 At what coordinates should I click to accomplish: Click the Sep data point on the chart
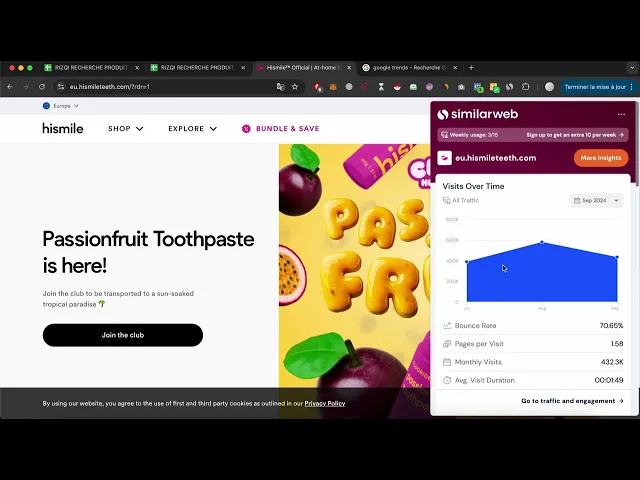617,257
